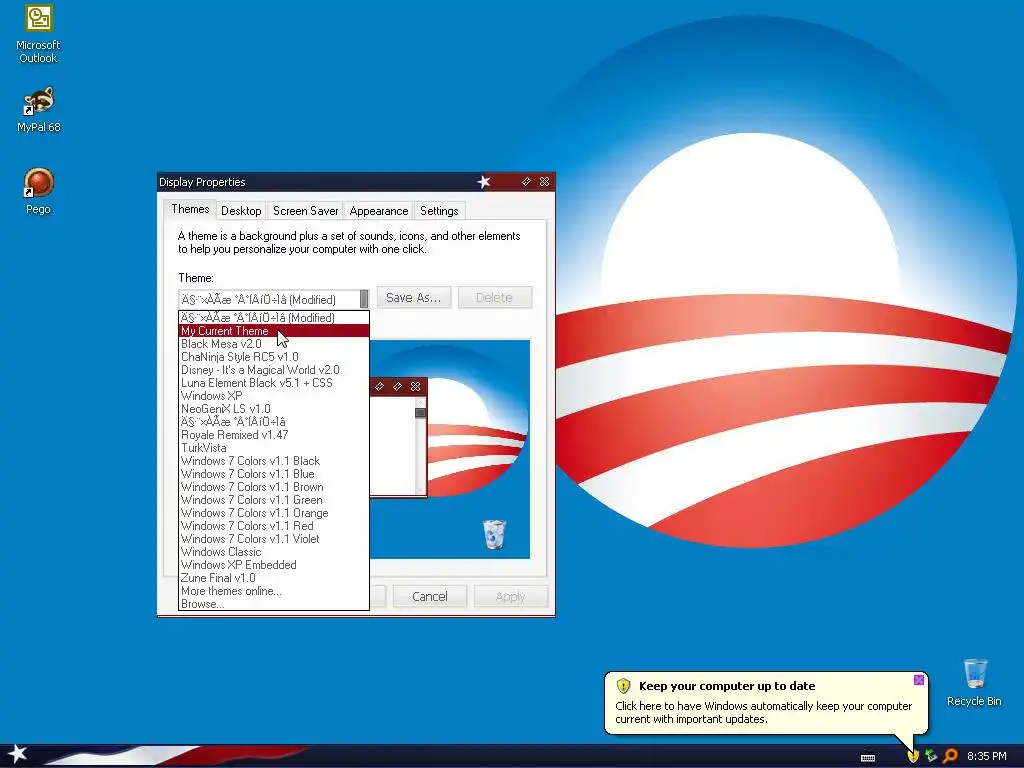Click the 'Keep your computer up to date' balloon

766,702
